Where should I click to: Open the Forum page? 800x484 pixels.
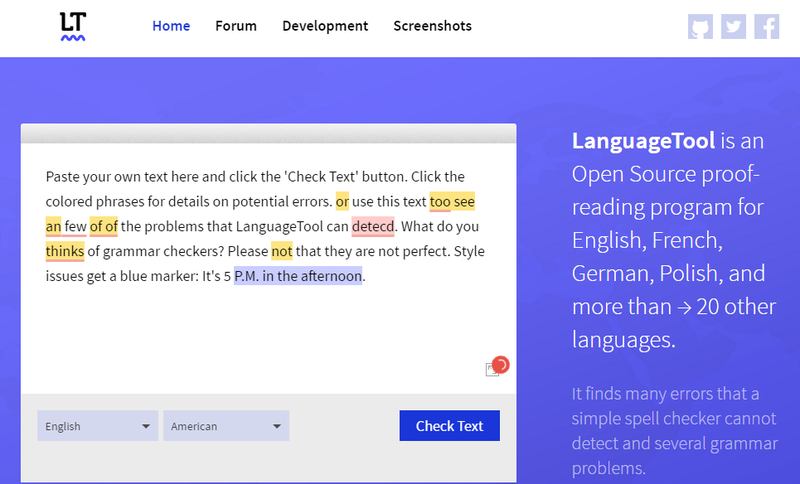(235, 26)
